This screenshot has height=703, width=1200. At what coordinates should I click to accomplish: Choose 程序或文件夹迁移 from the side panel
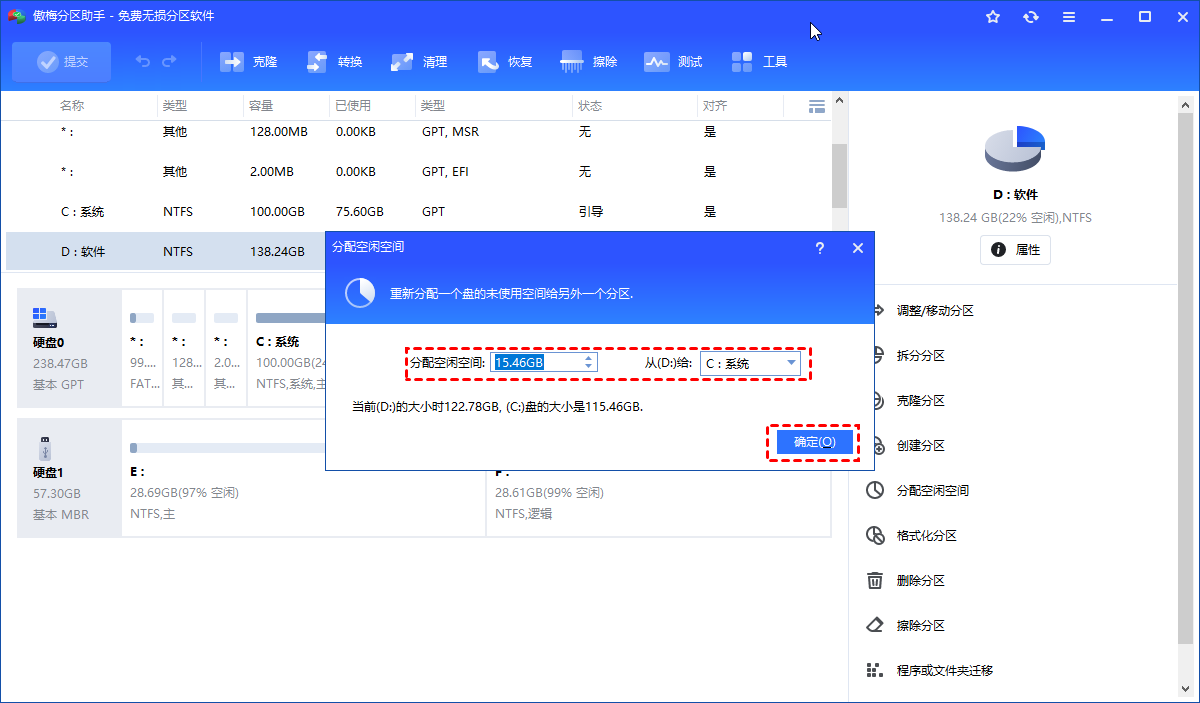click(944, 671)
